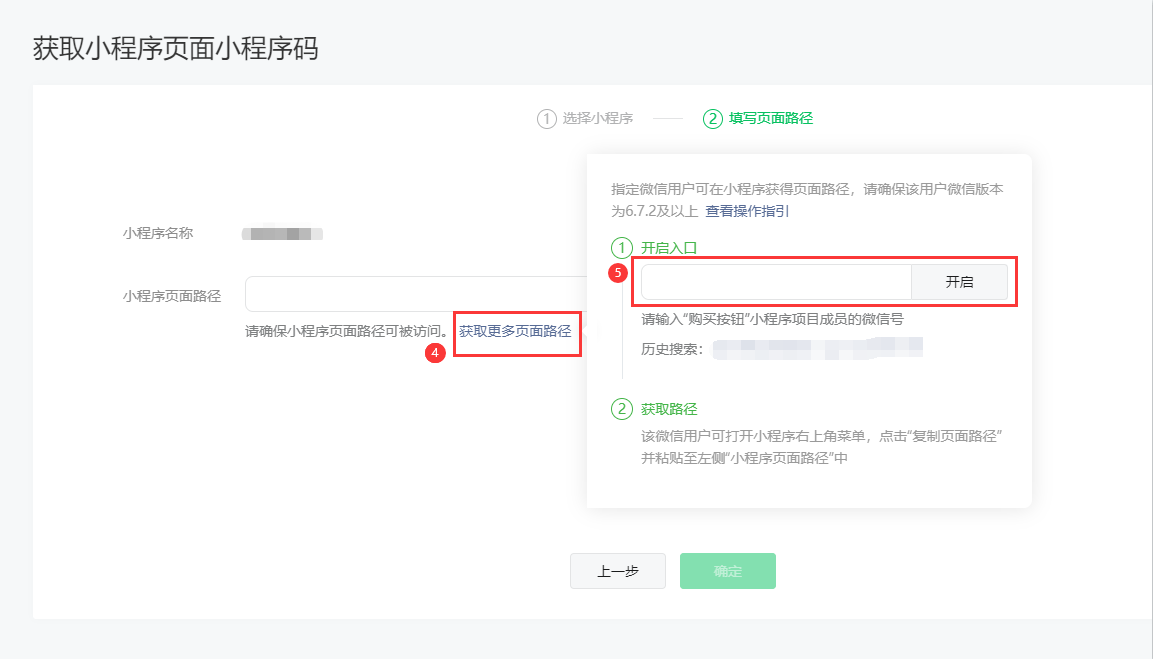Open the 获取更多页面路径 link
The height and width of the screenshot is (659, 1153).
coord(515,331)
